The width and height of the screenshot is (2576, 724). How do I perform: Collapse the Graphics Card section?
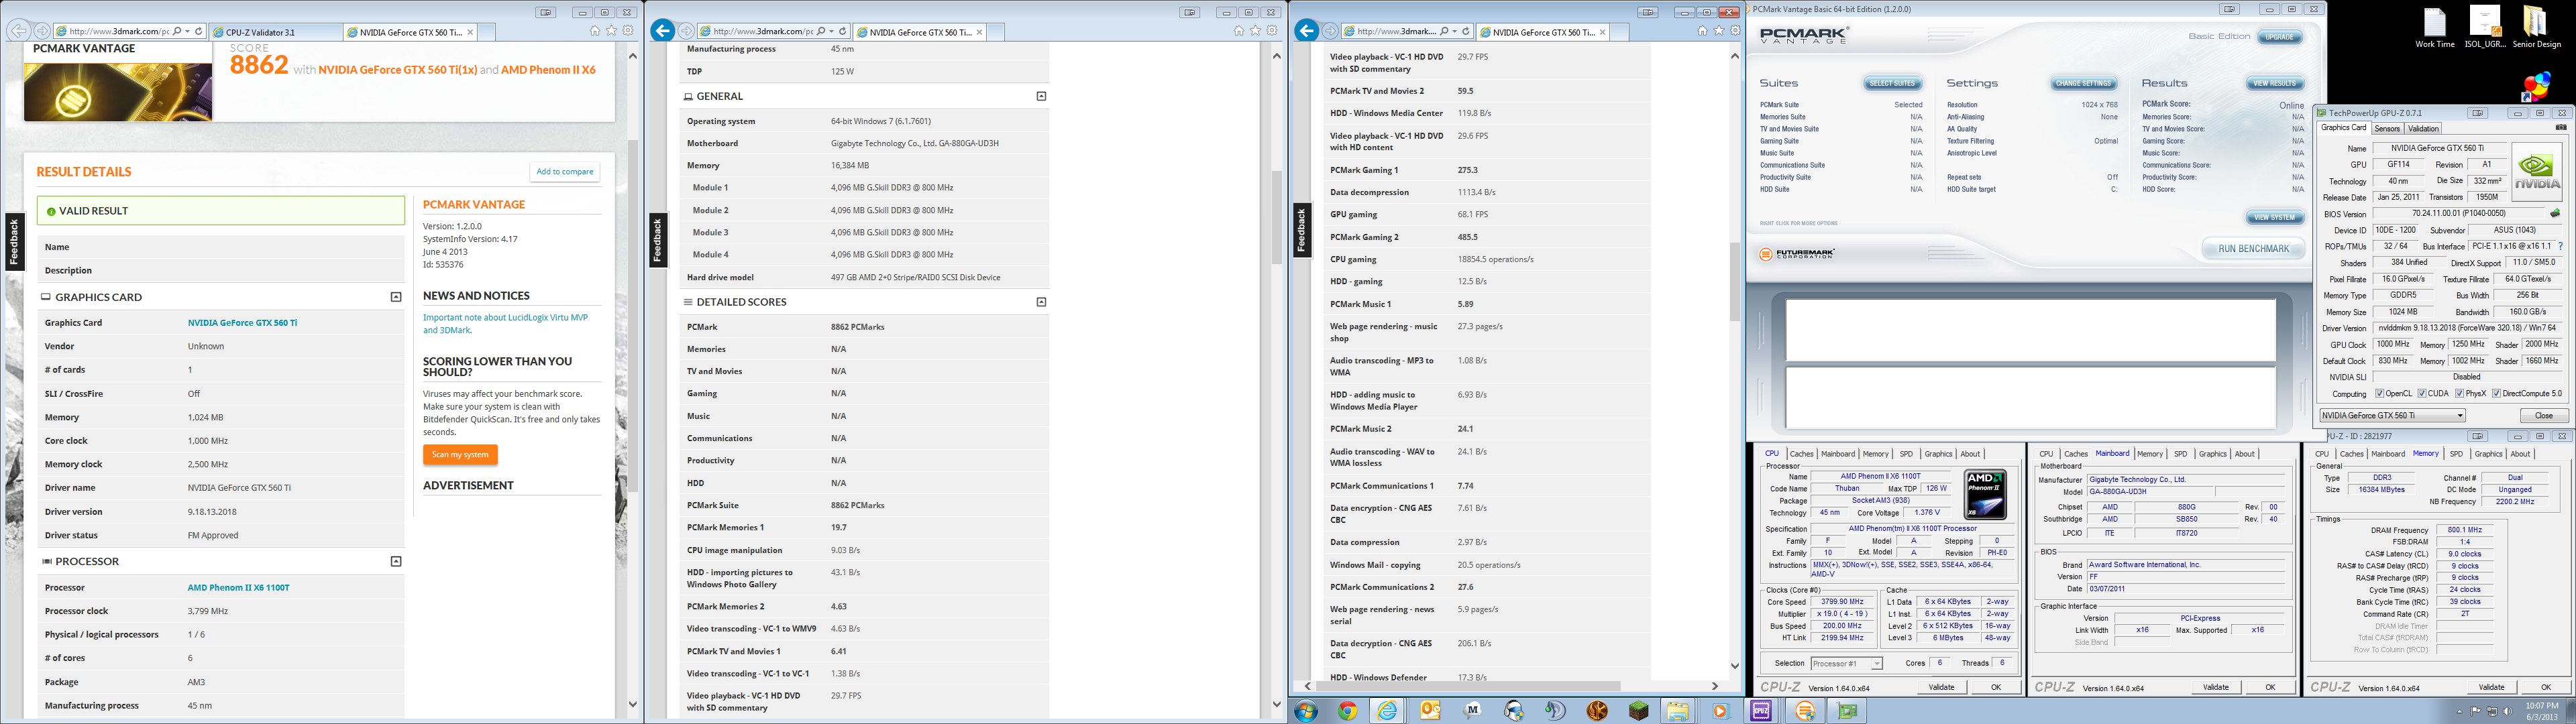tap(396, 297)
